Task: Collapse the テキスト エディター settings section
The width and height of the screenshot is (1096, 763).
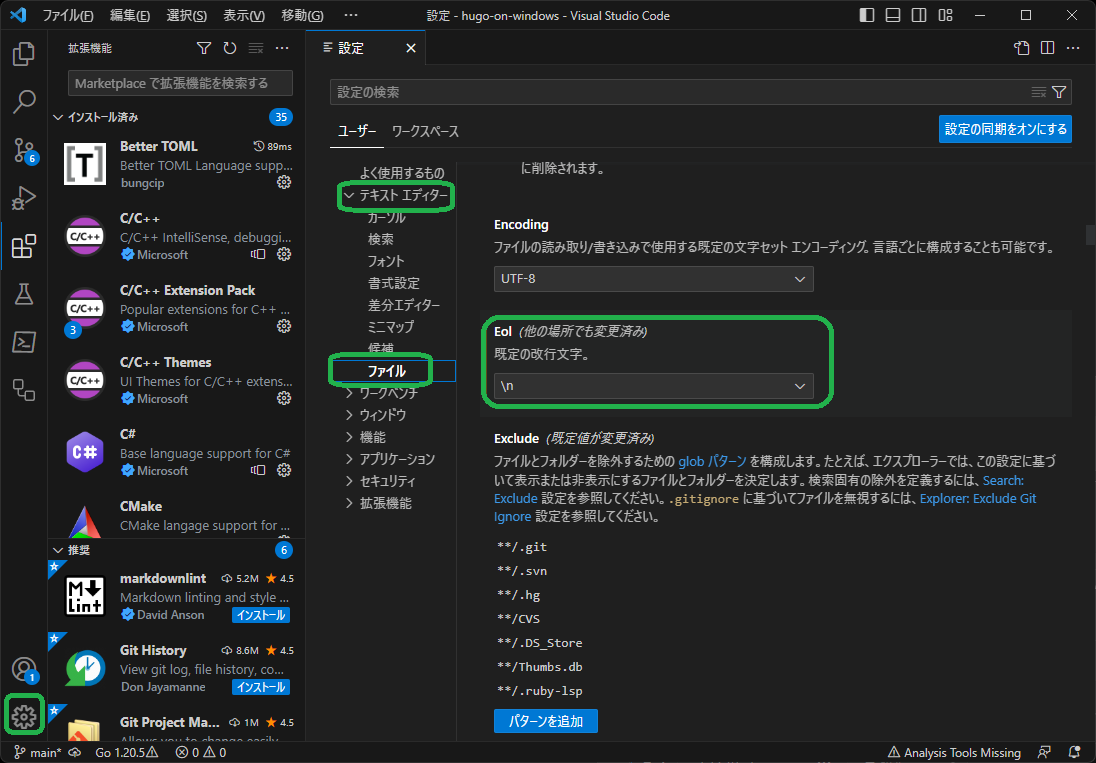Action: coord(349,196)
